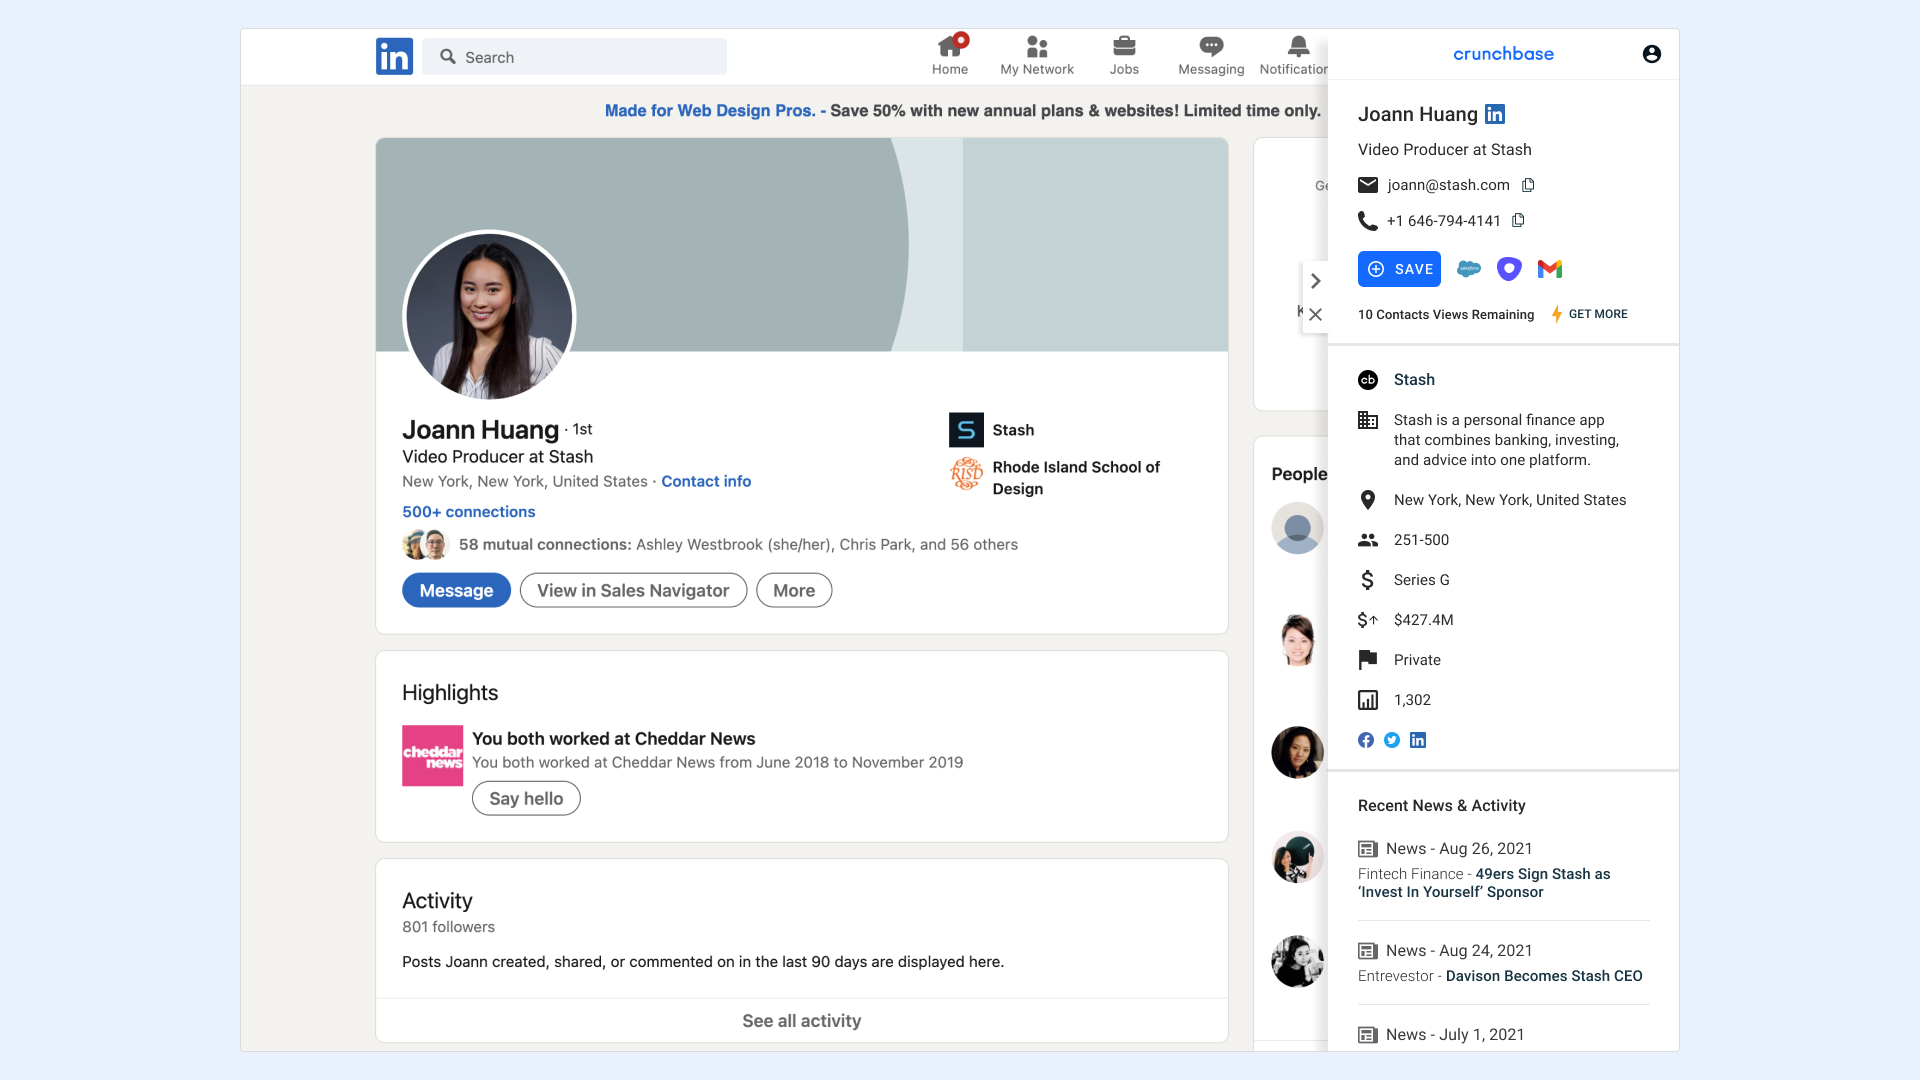Open LinkedIn badge next to Joann Huang
The width and height of the screenshot is (1920, 1080).
click(x=1495, y=114)
